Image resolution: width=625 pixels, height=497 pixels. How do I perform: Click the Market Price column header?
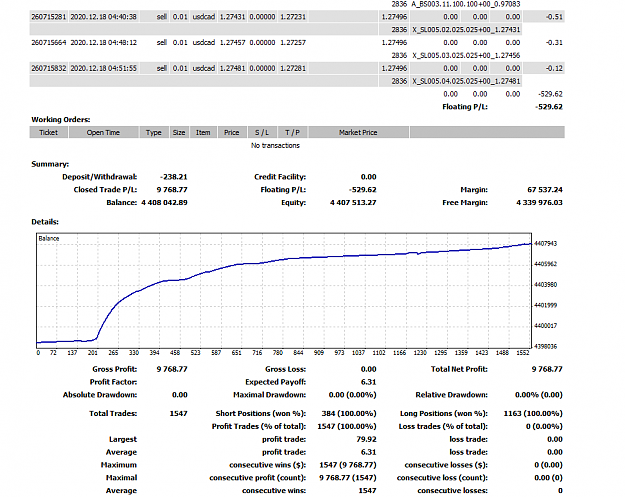pos(358,132)
